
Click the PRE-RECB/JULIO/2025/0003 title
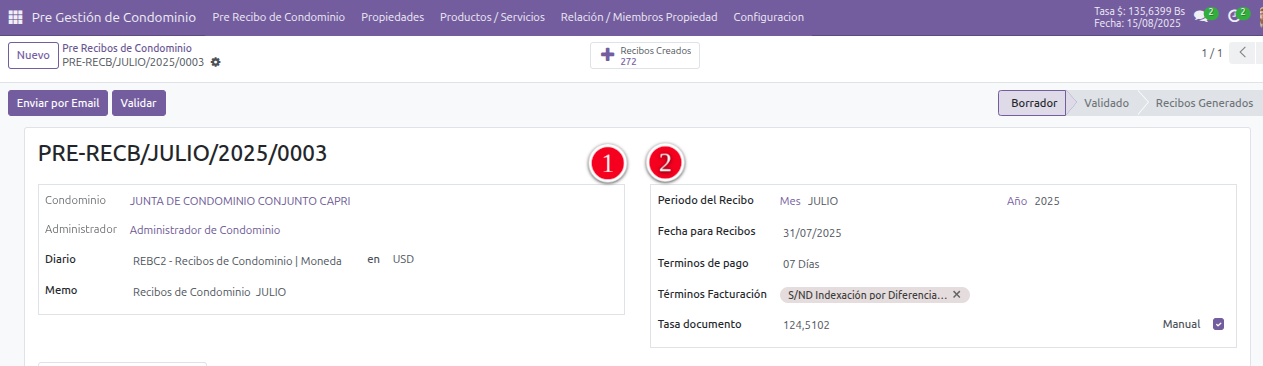coord(182,153)
